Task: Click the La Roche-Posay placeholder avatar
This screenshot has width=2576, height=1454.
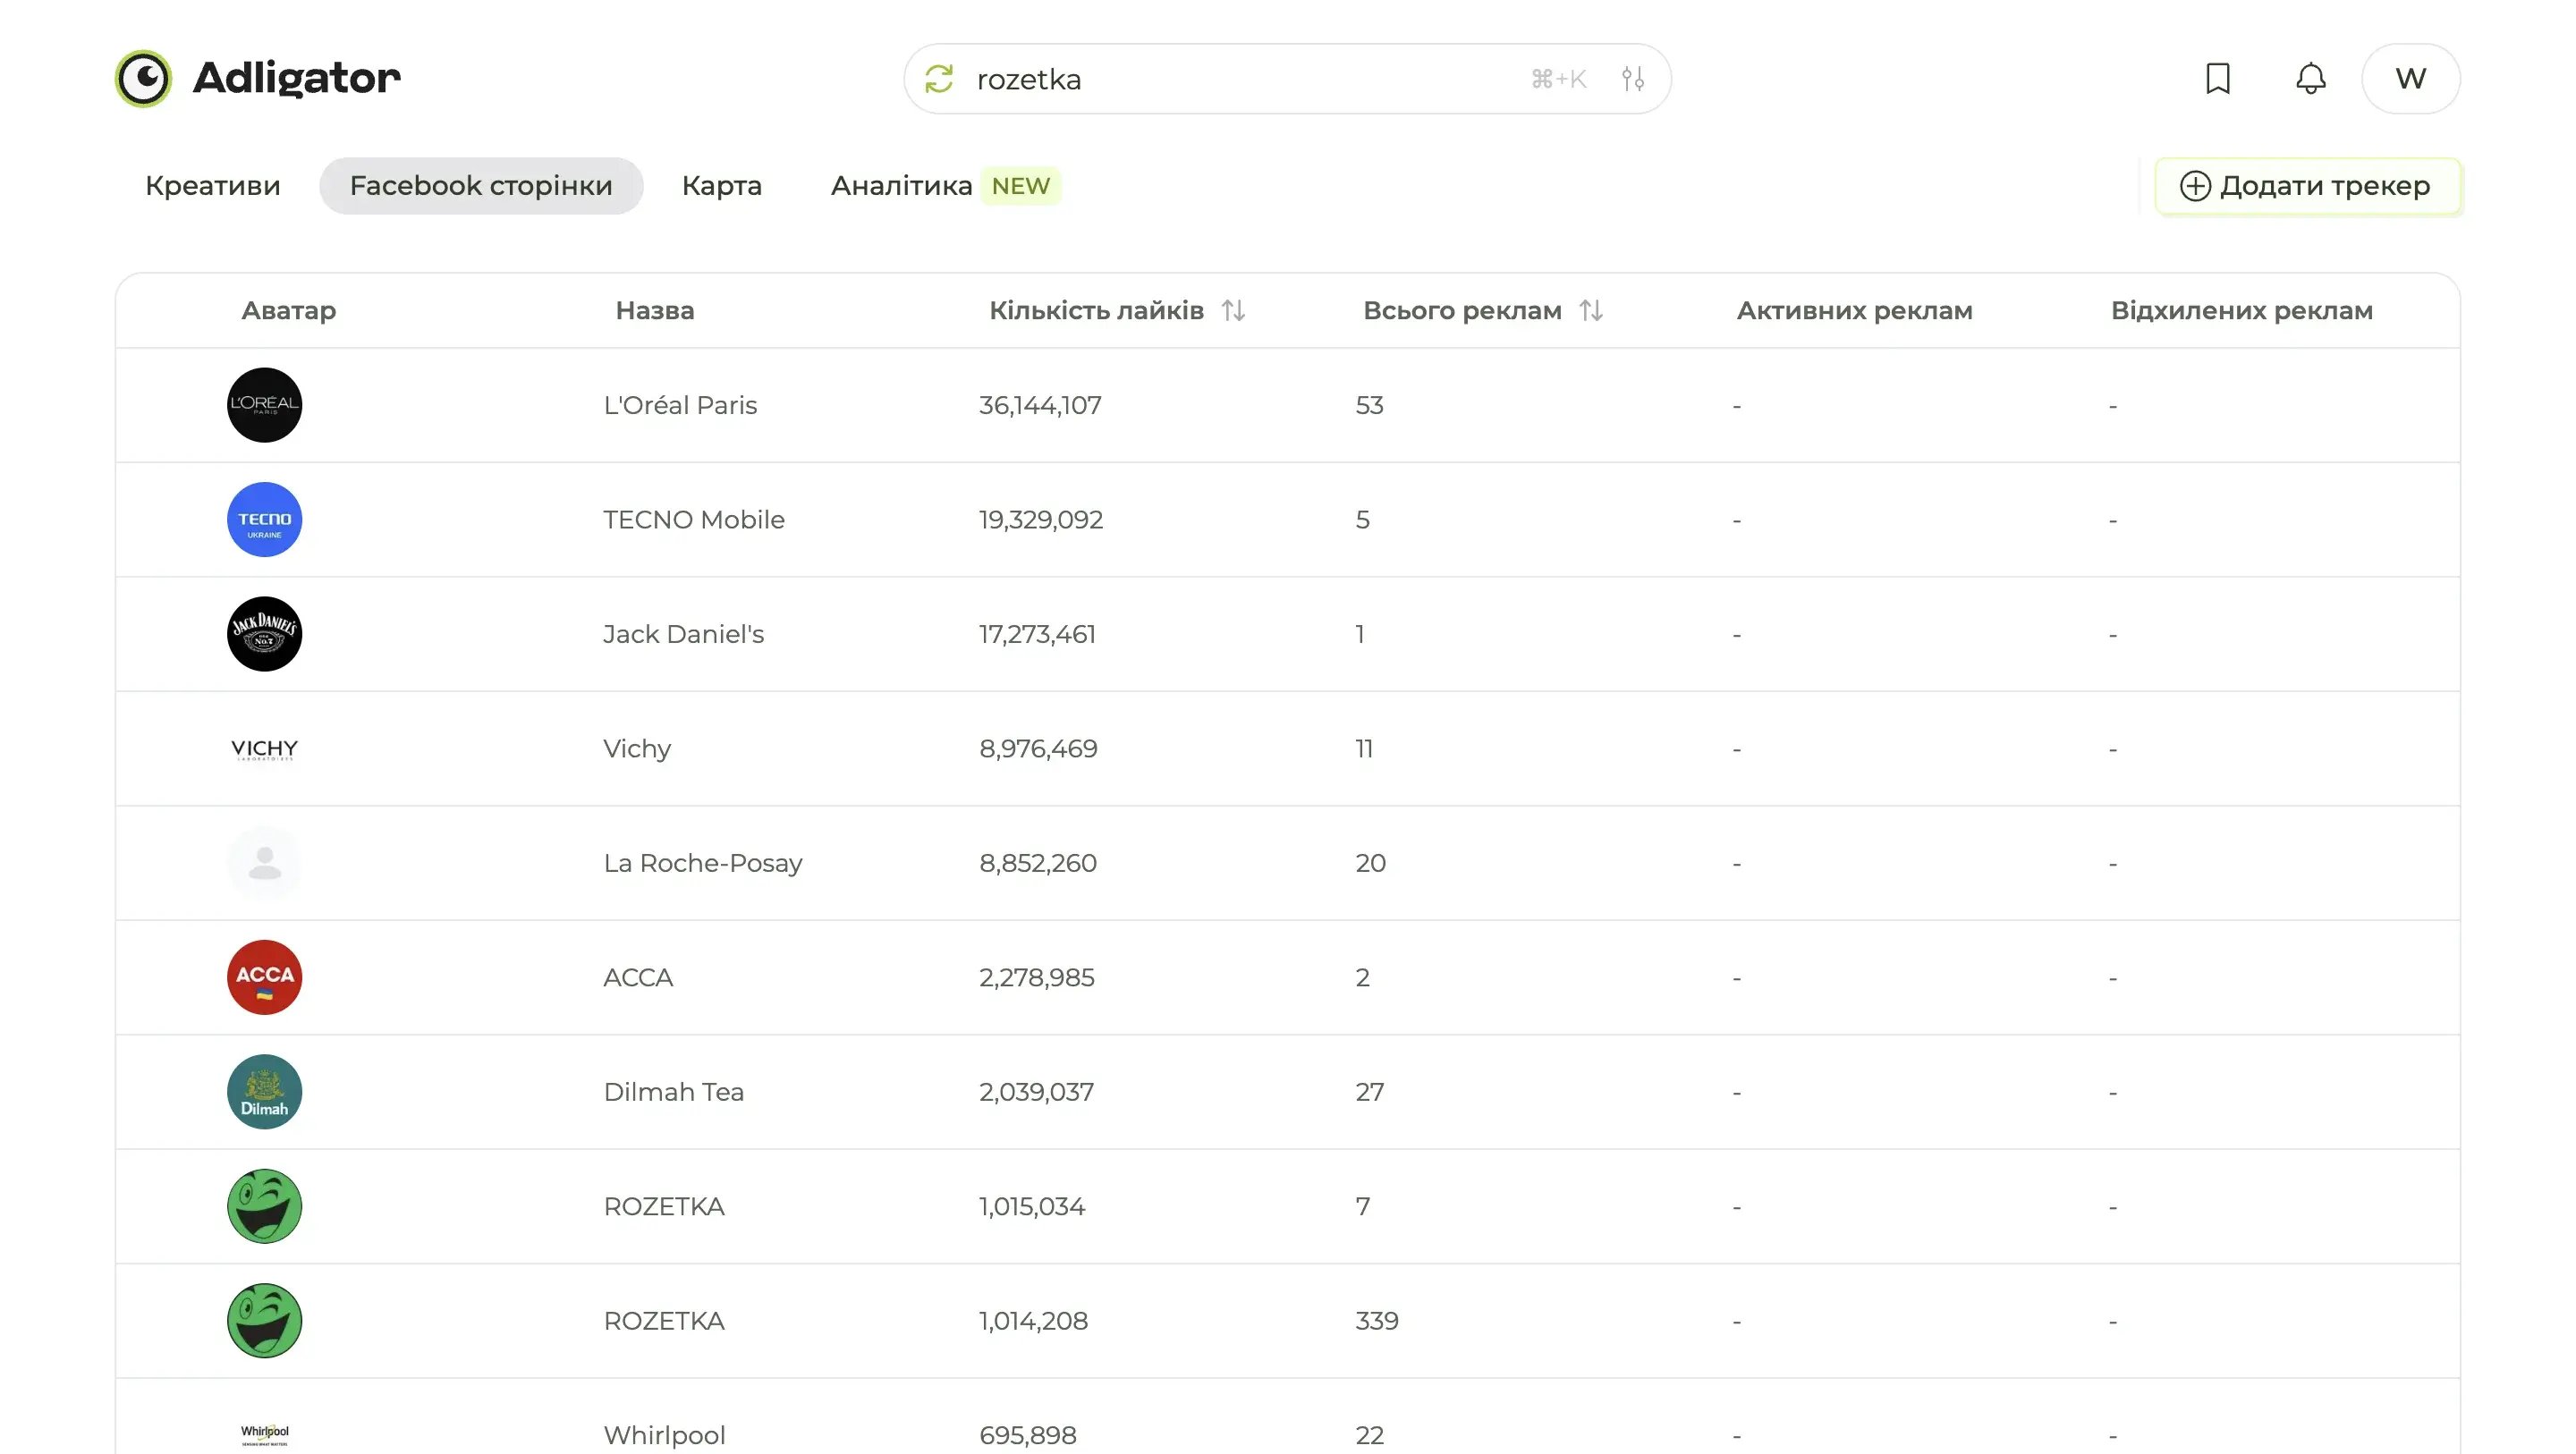Action: 264,863
